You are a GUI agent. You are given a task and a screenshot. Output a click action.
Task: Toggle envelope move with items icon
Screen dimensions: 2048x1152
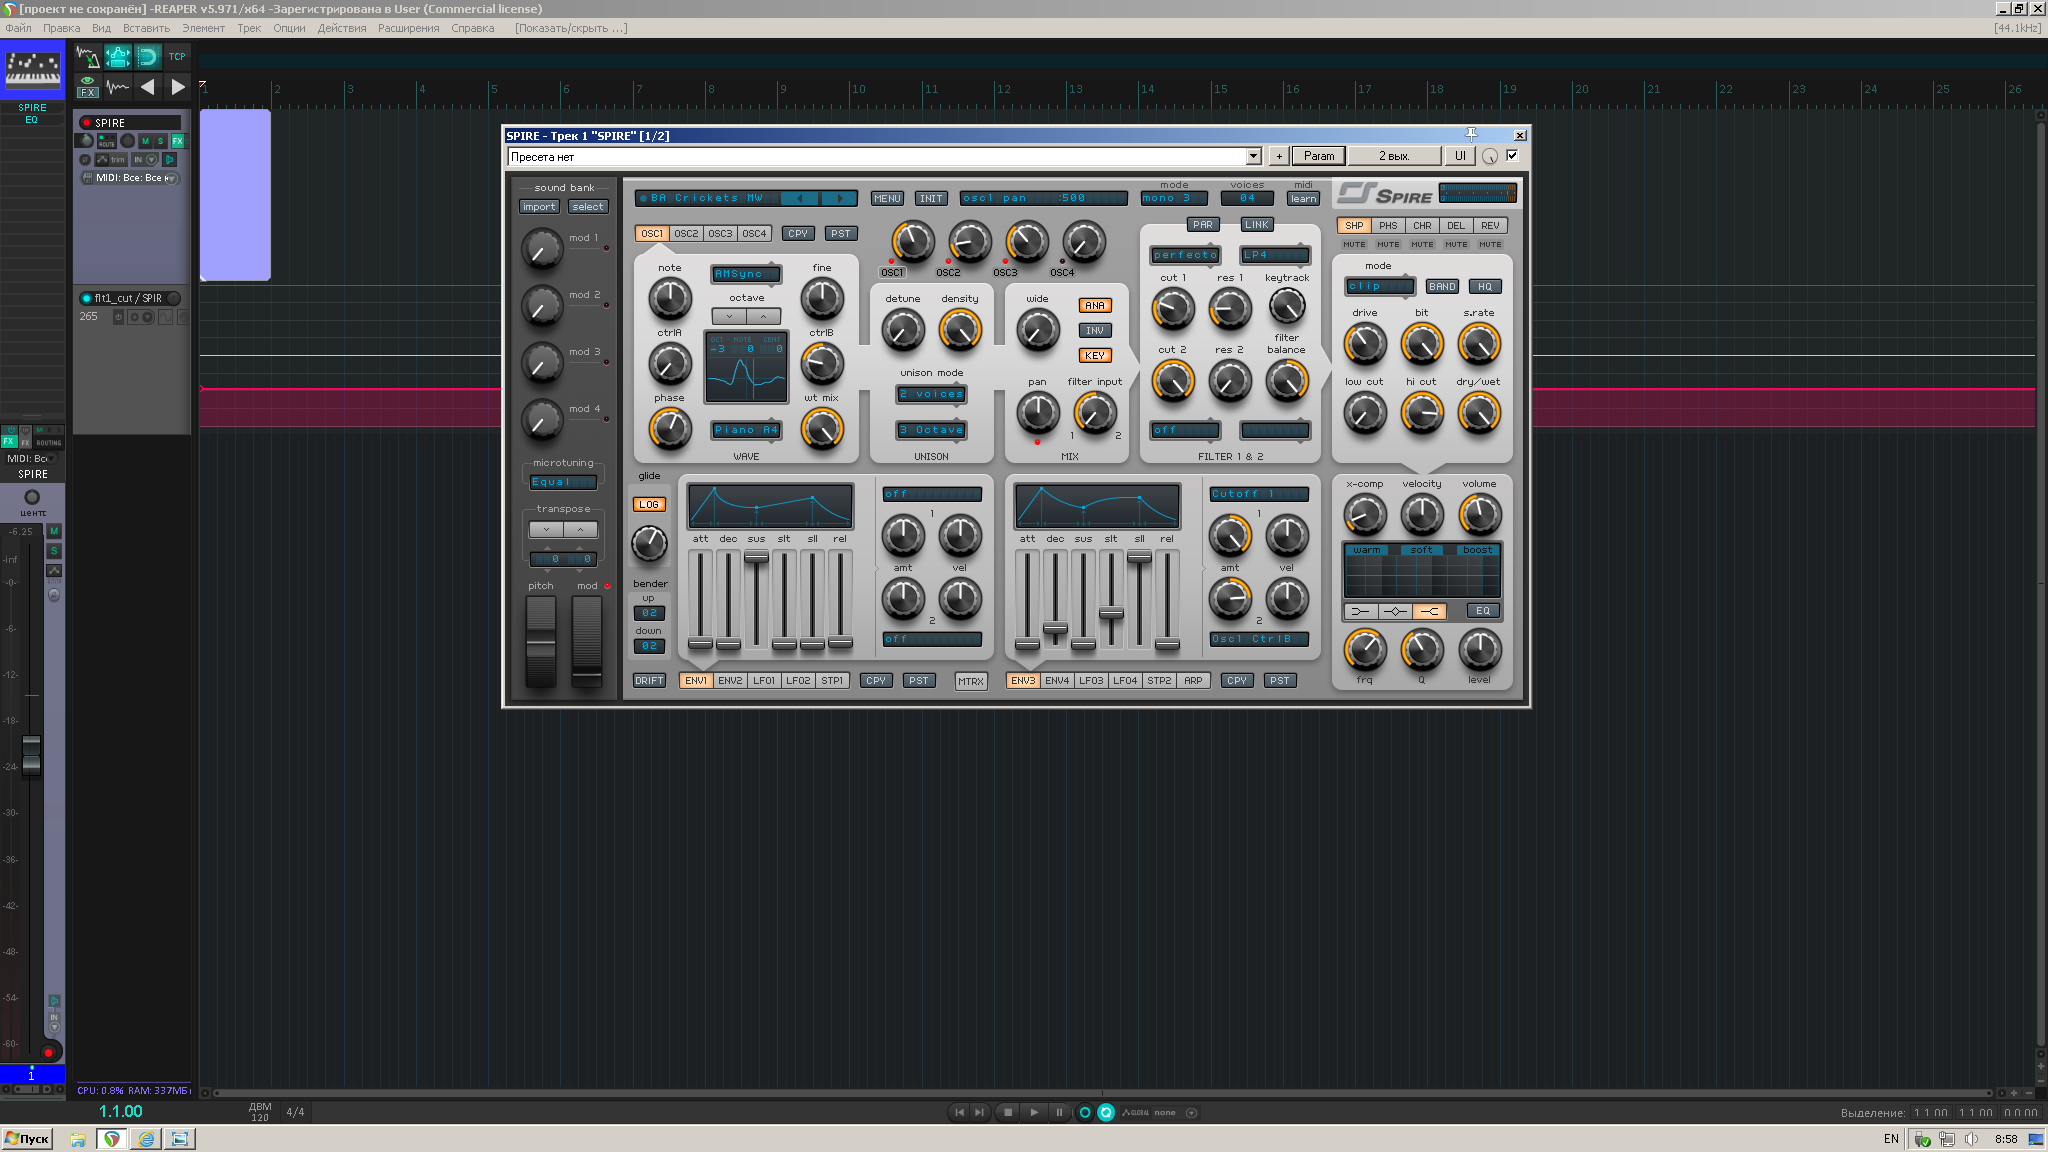tap(118, 57)
